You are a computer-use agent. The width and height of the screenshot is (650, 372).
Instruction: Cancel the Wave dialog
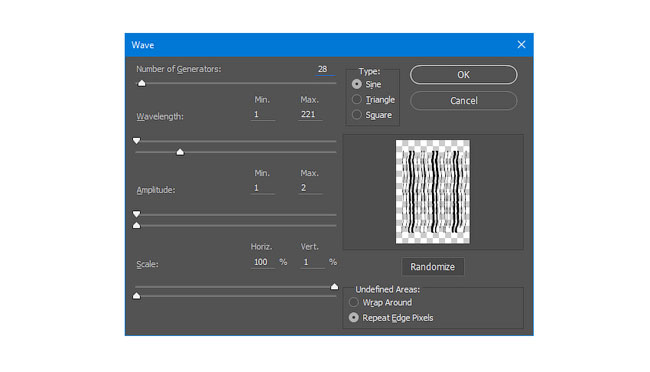pos(463,100)
